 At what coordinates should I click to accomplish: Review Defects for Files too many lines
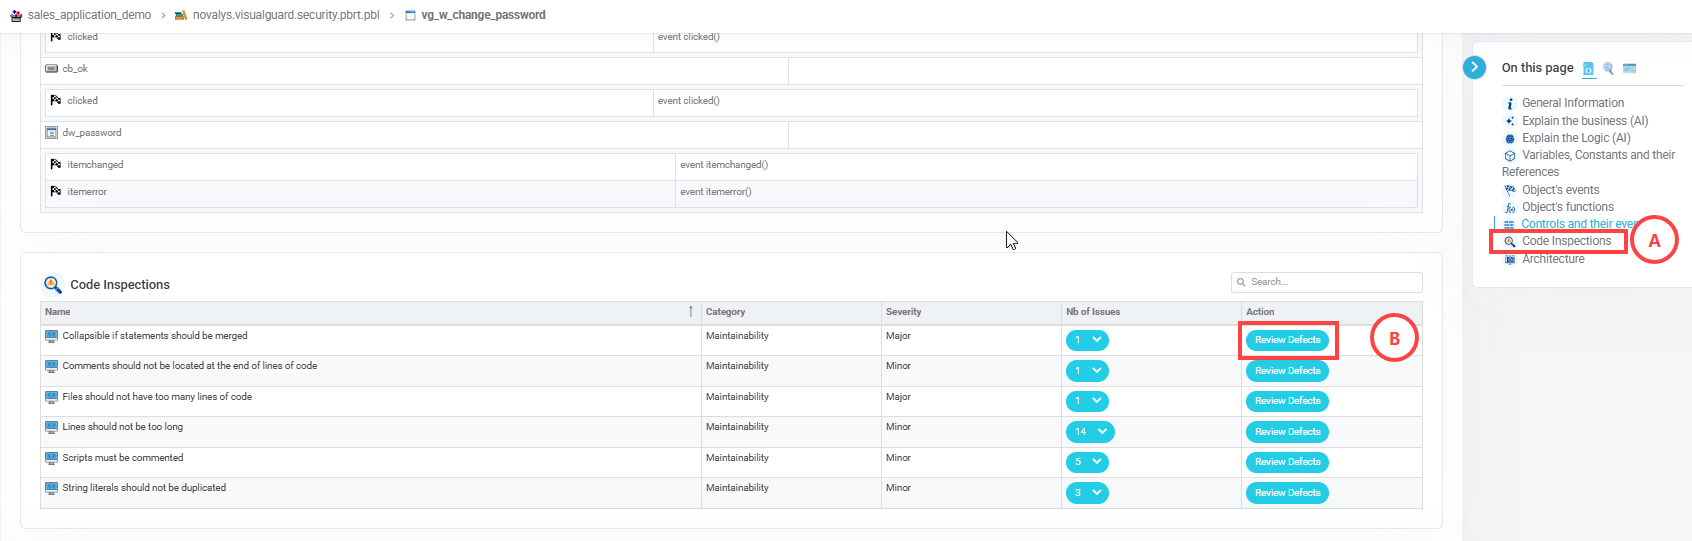click(1287, 401)
